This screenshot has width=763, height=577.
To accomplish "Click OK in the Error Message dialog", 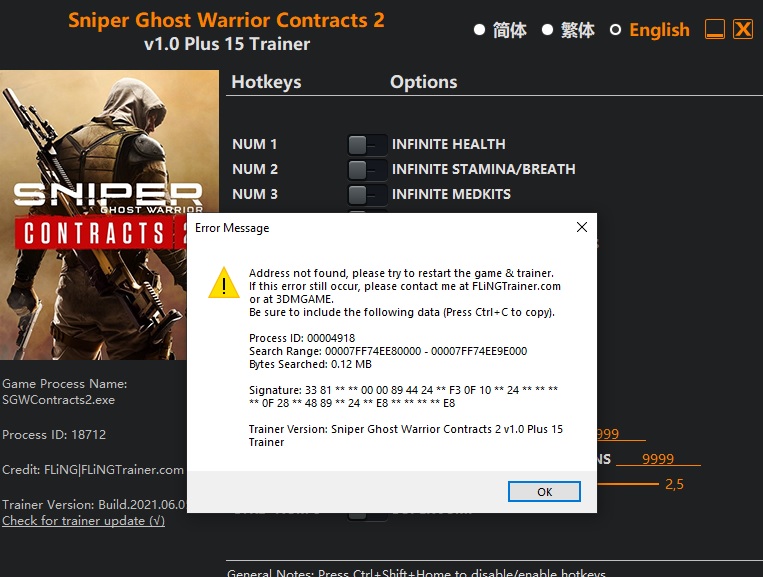I will [x=544, y=491].
